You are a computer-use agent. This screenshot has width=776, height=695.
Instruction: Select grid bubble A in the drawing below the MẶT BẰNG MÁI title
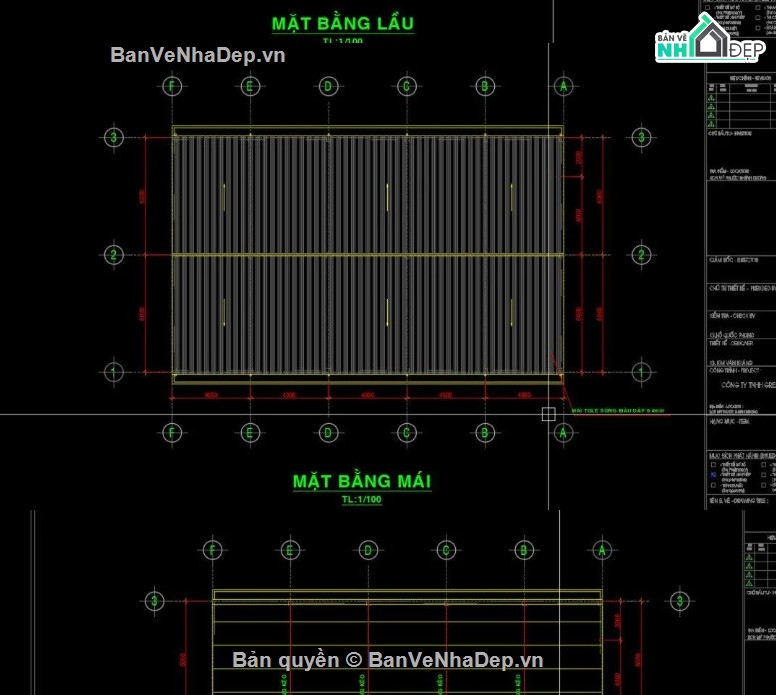click(602, 550)
